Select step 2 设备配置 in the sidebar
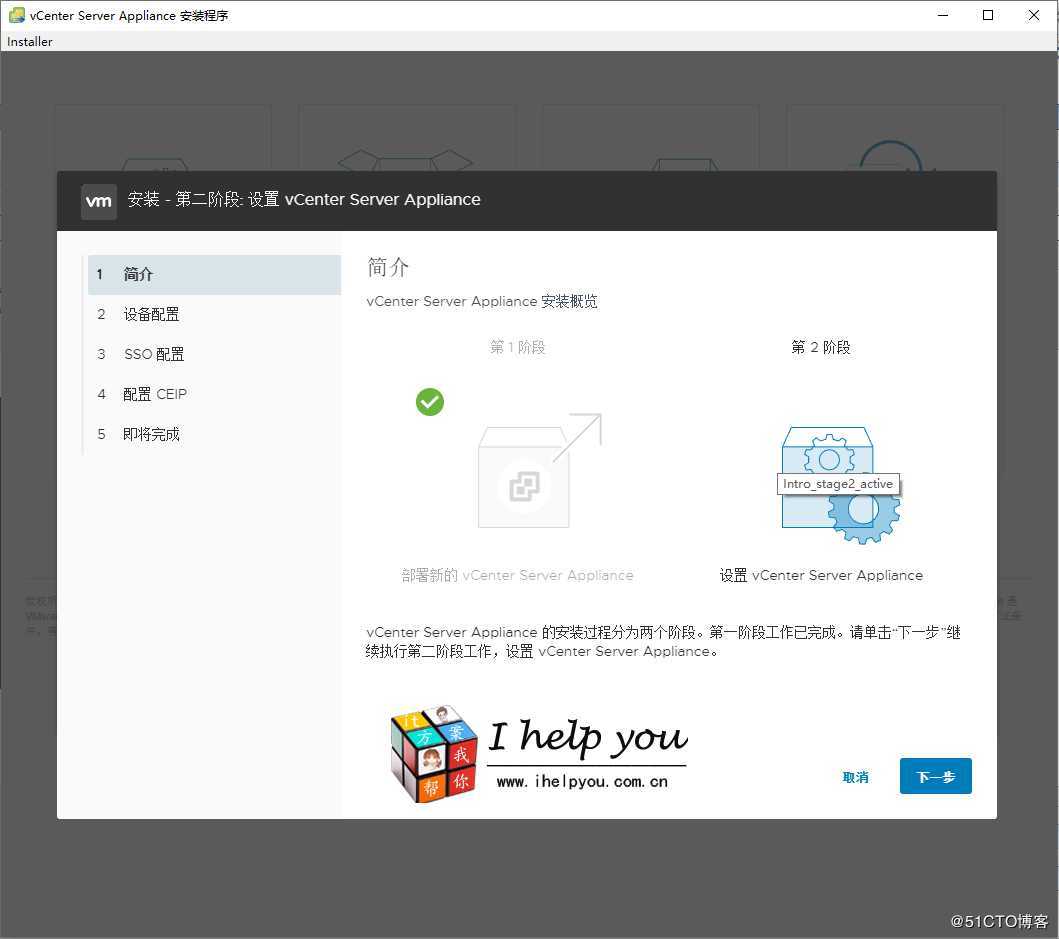1059x939 pixels. click(x=214, y=314)
